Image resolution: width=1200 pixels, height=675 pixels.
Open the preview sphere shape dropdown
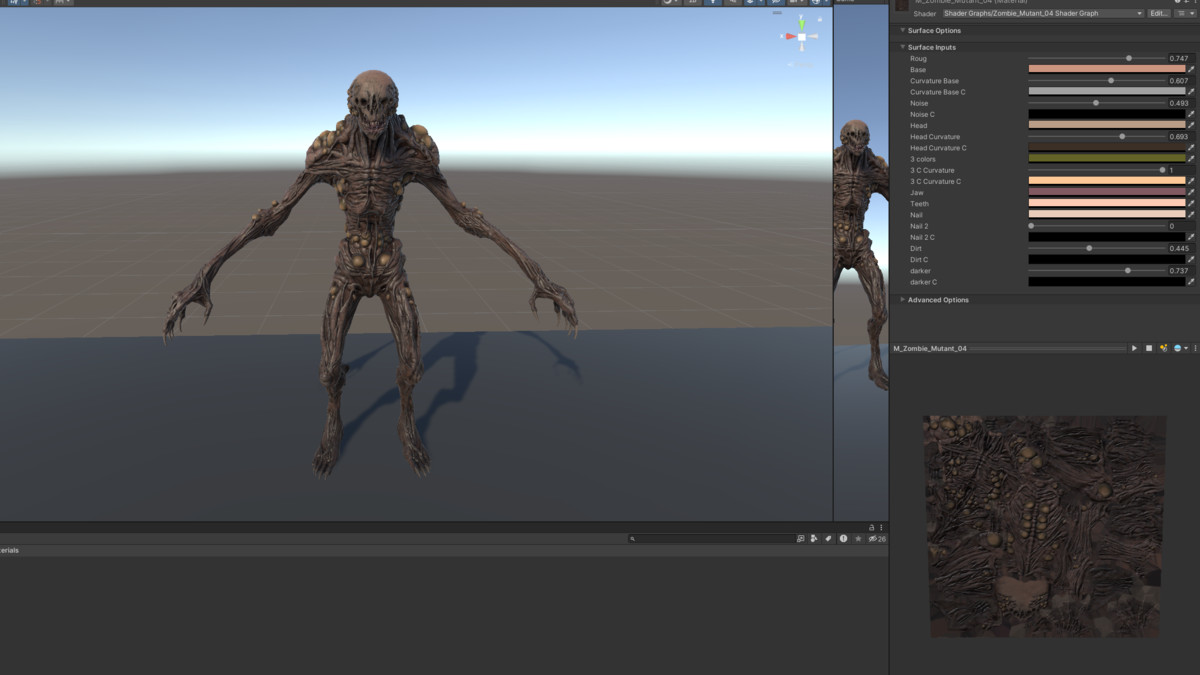click(x=1181, y=348)
